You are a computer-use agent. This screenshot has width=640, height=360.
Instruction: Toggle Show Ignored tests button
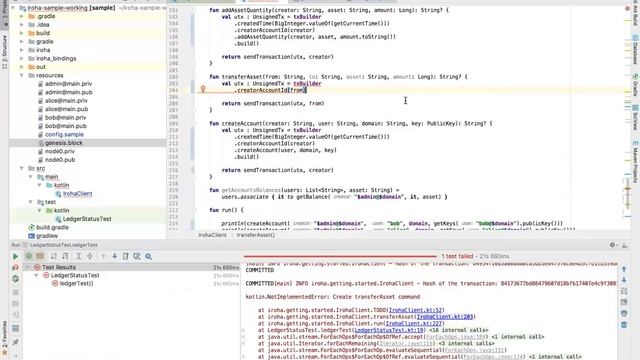(40, 256)
